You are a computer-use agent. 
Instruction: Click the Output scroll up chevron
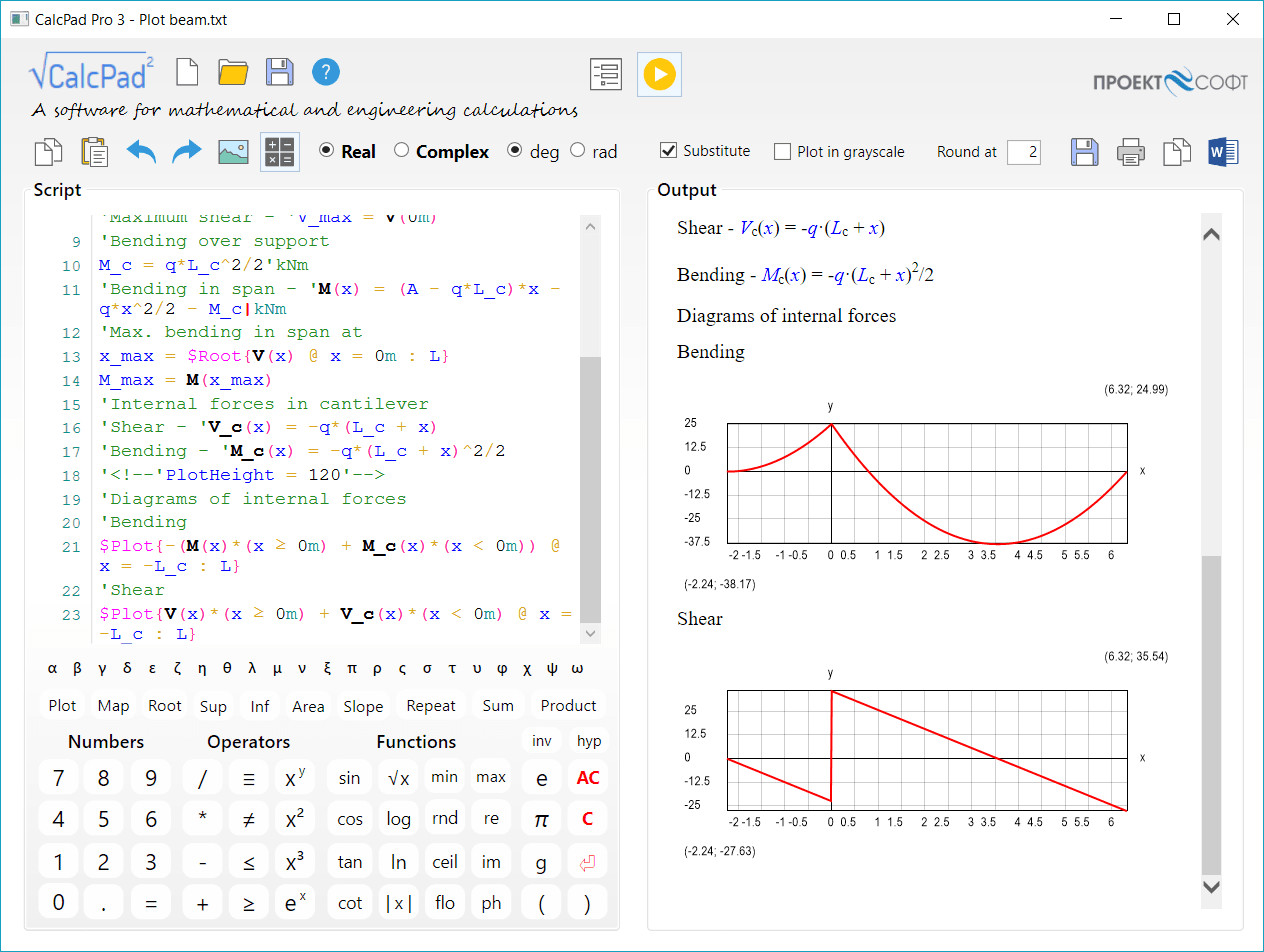tap(1211, 235)
